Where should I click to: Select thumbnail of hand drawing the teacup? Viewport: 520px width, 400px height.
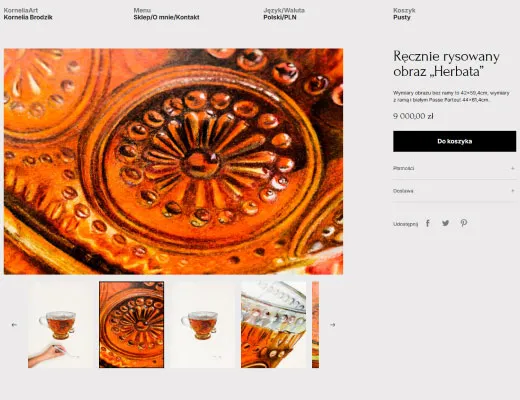[60, 325]
